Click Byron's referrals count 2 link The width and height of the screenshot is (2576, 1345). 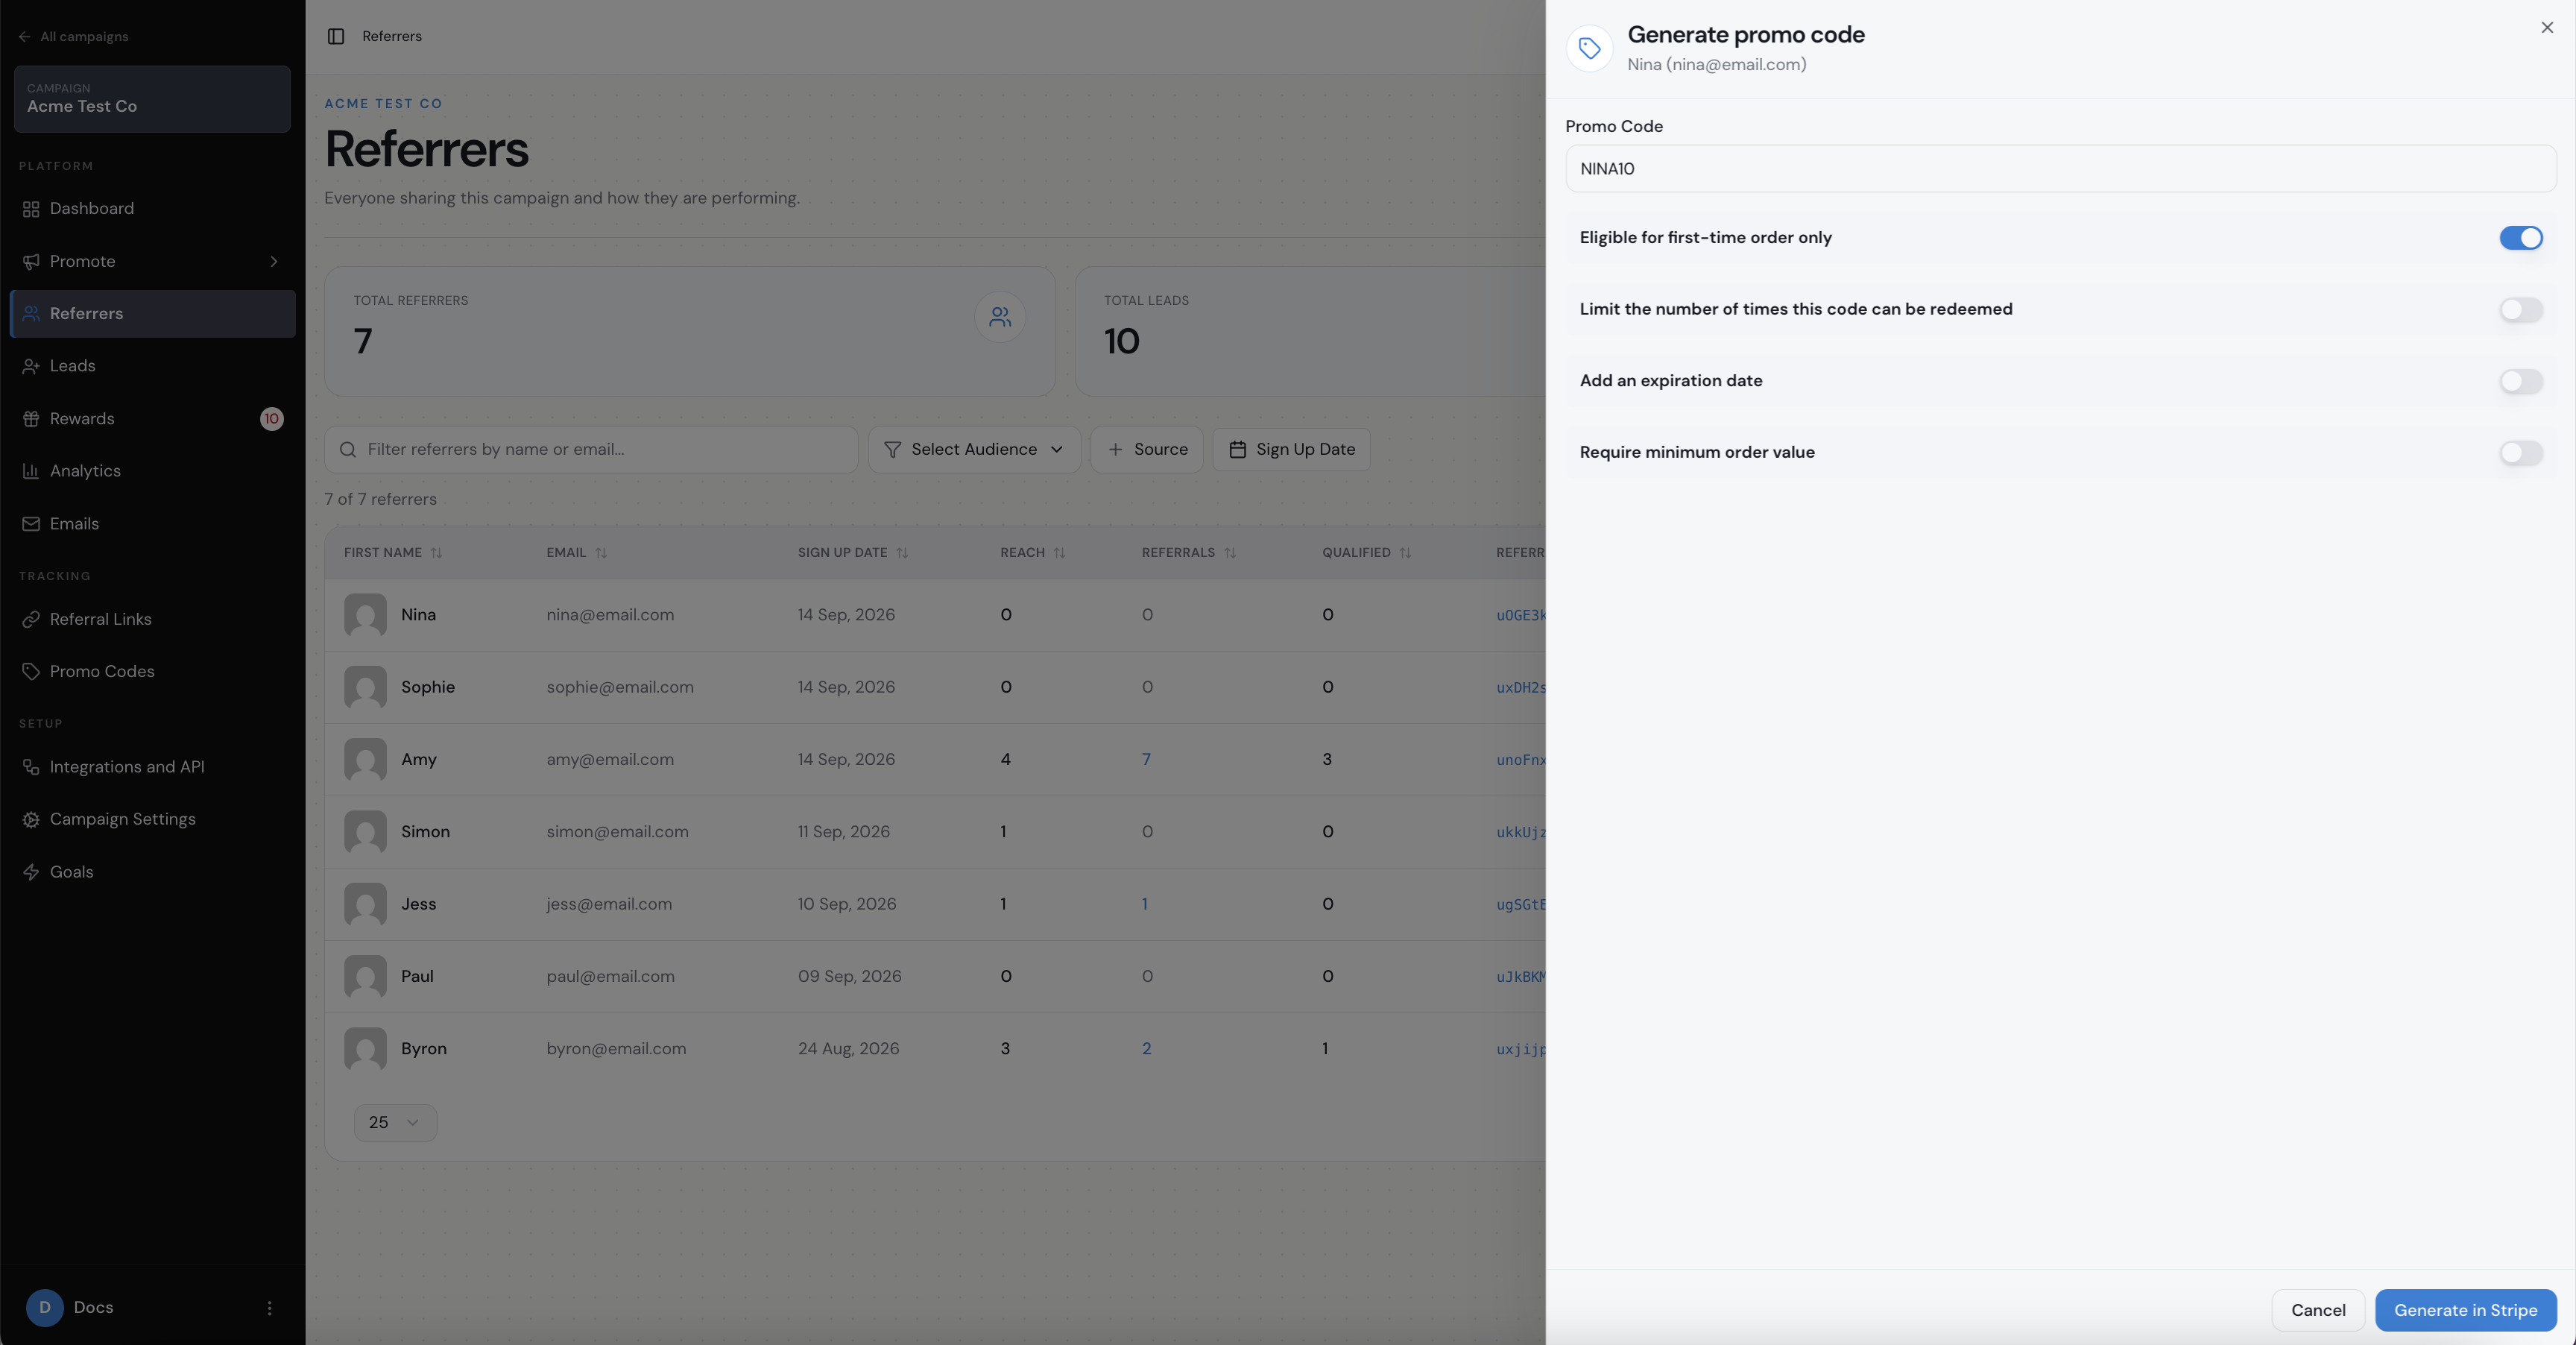(1146, 1049)
